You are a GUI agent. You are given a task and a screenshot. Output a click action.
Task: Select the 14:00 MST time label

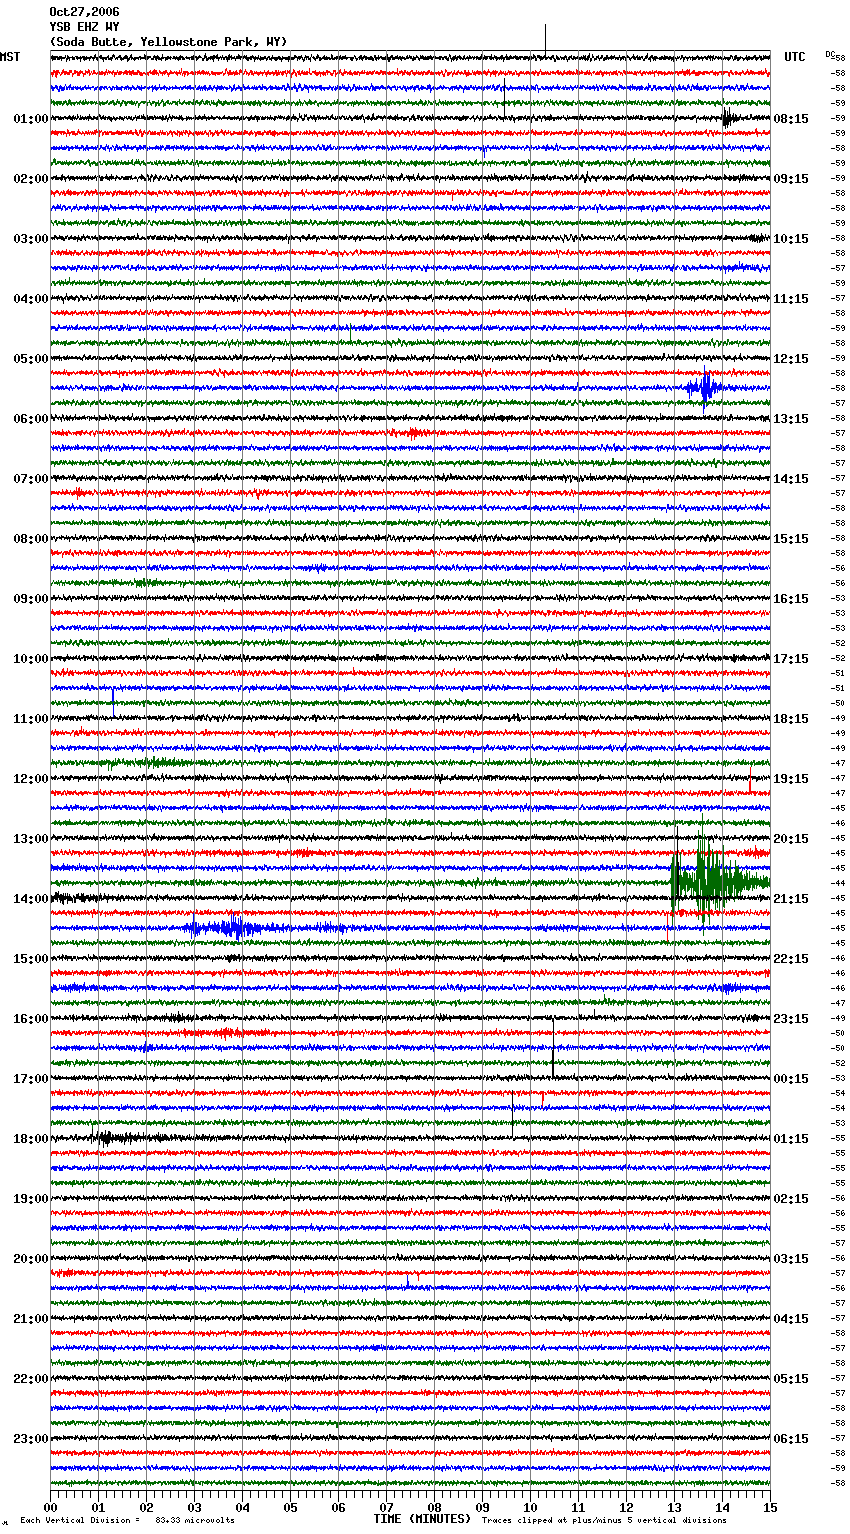click(30, 899)
